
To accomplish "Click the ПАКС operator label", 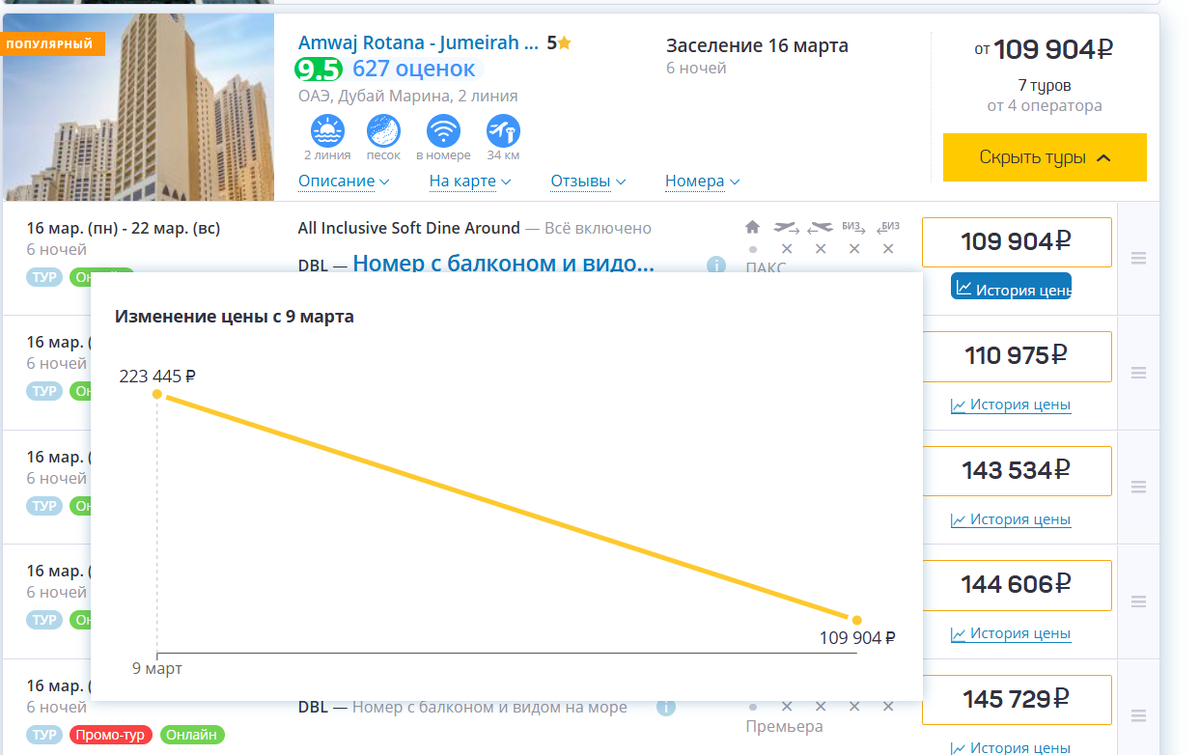I will click(x=766, y=267).
